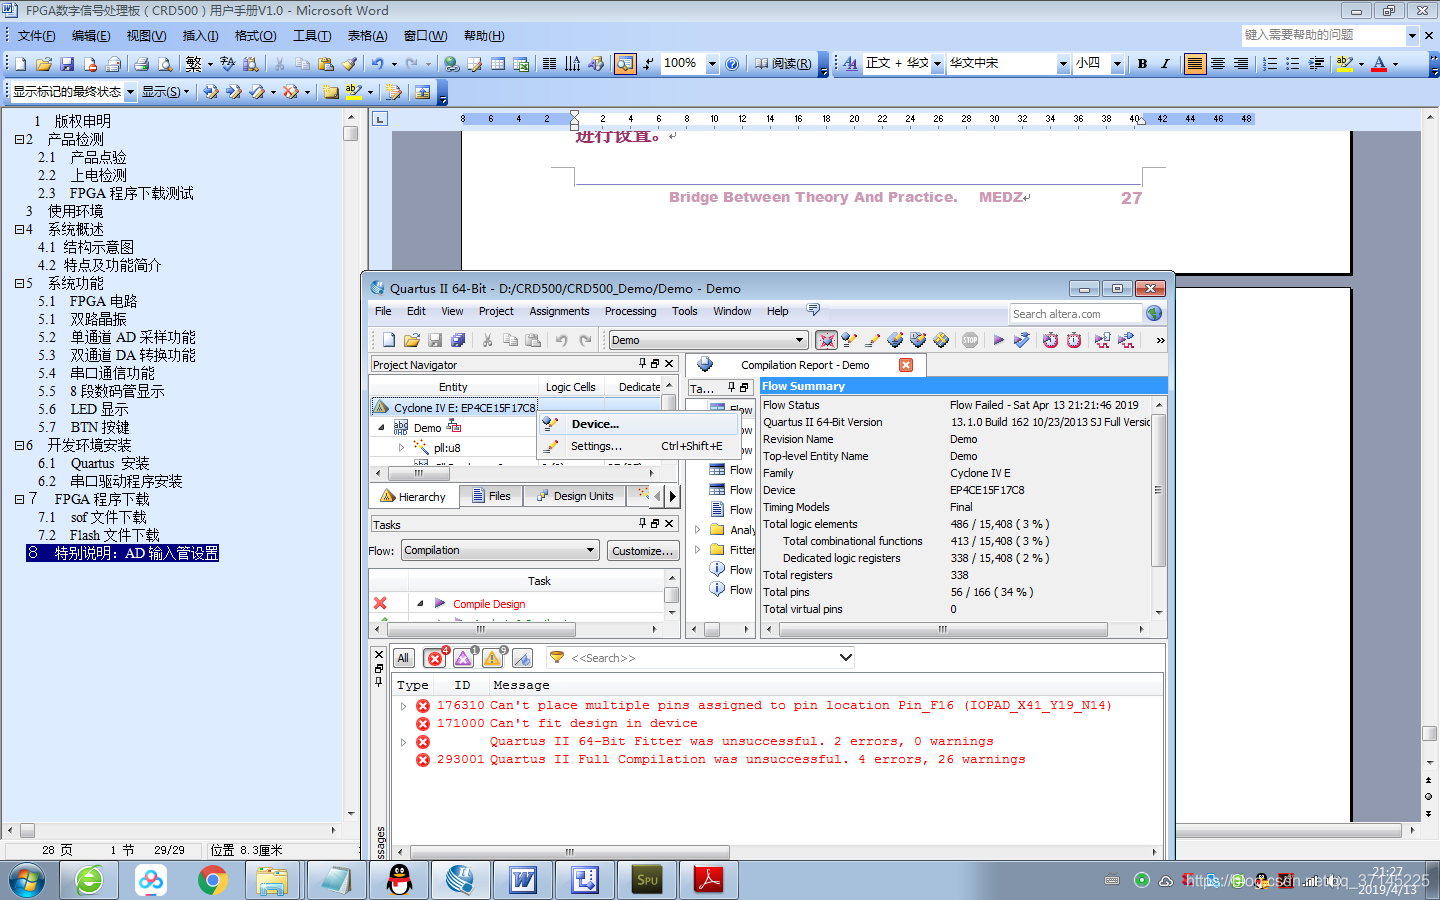The width and height of the screenshot is (1440, 900).
Task: Open the Flow Compilation dropdown
Action: point(500,550)
